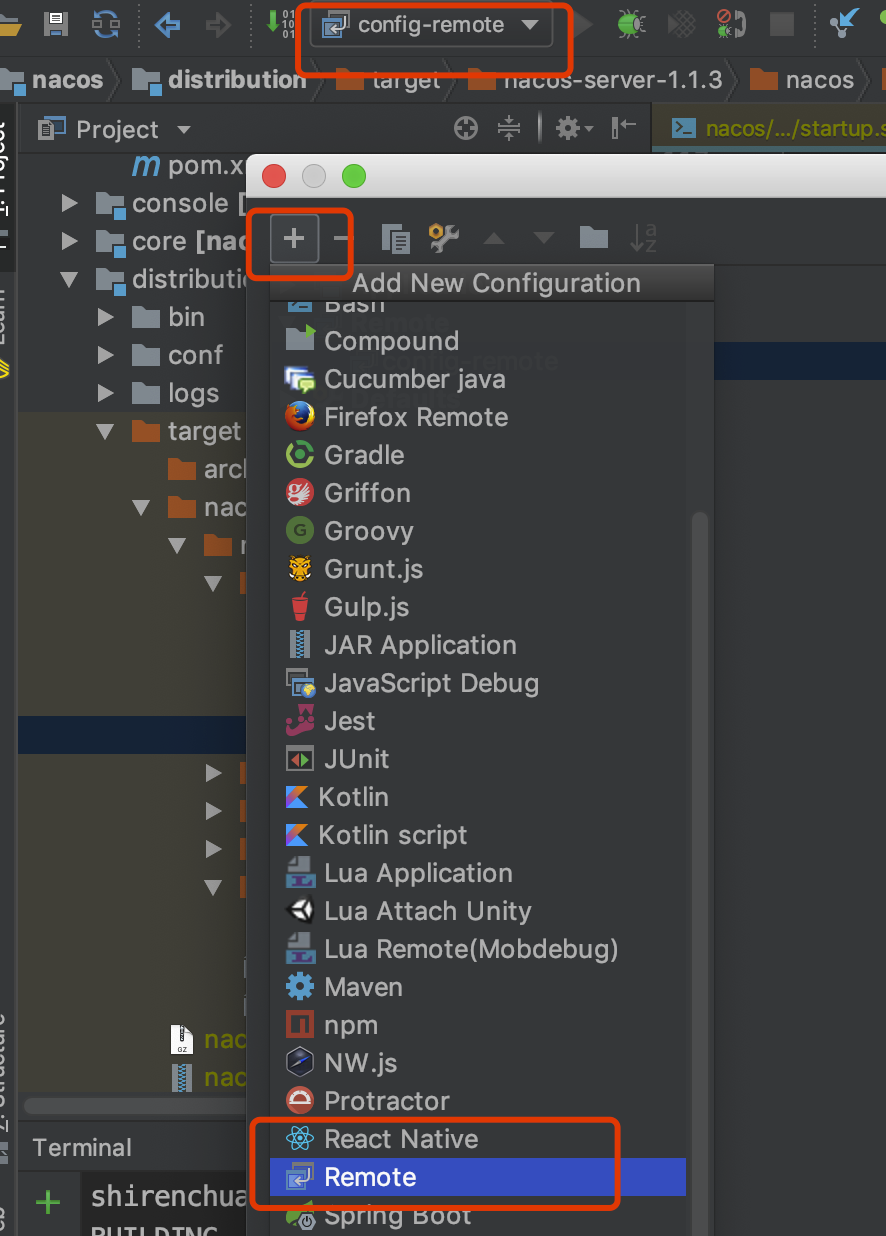Collapse all in Project panel

[x=509, y=128]
